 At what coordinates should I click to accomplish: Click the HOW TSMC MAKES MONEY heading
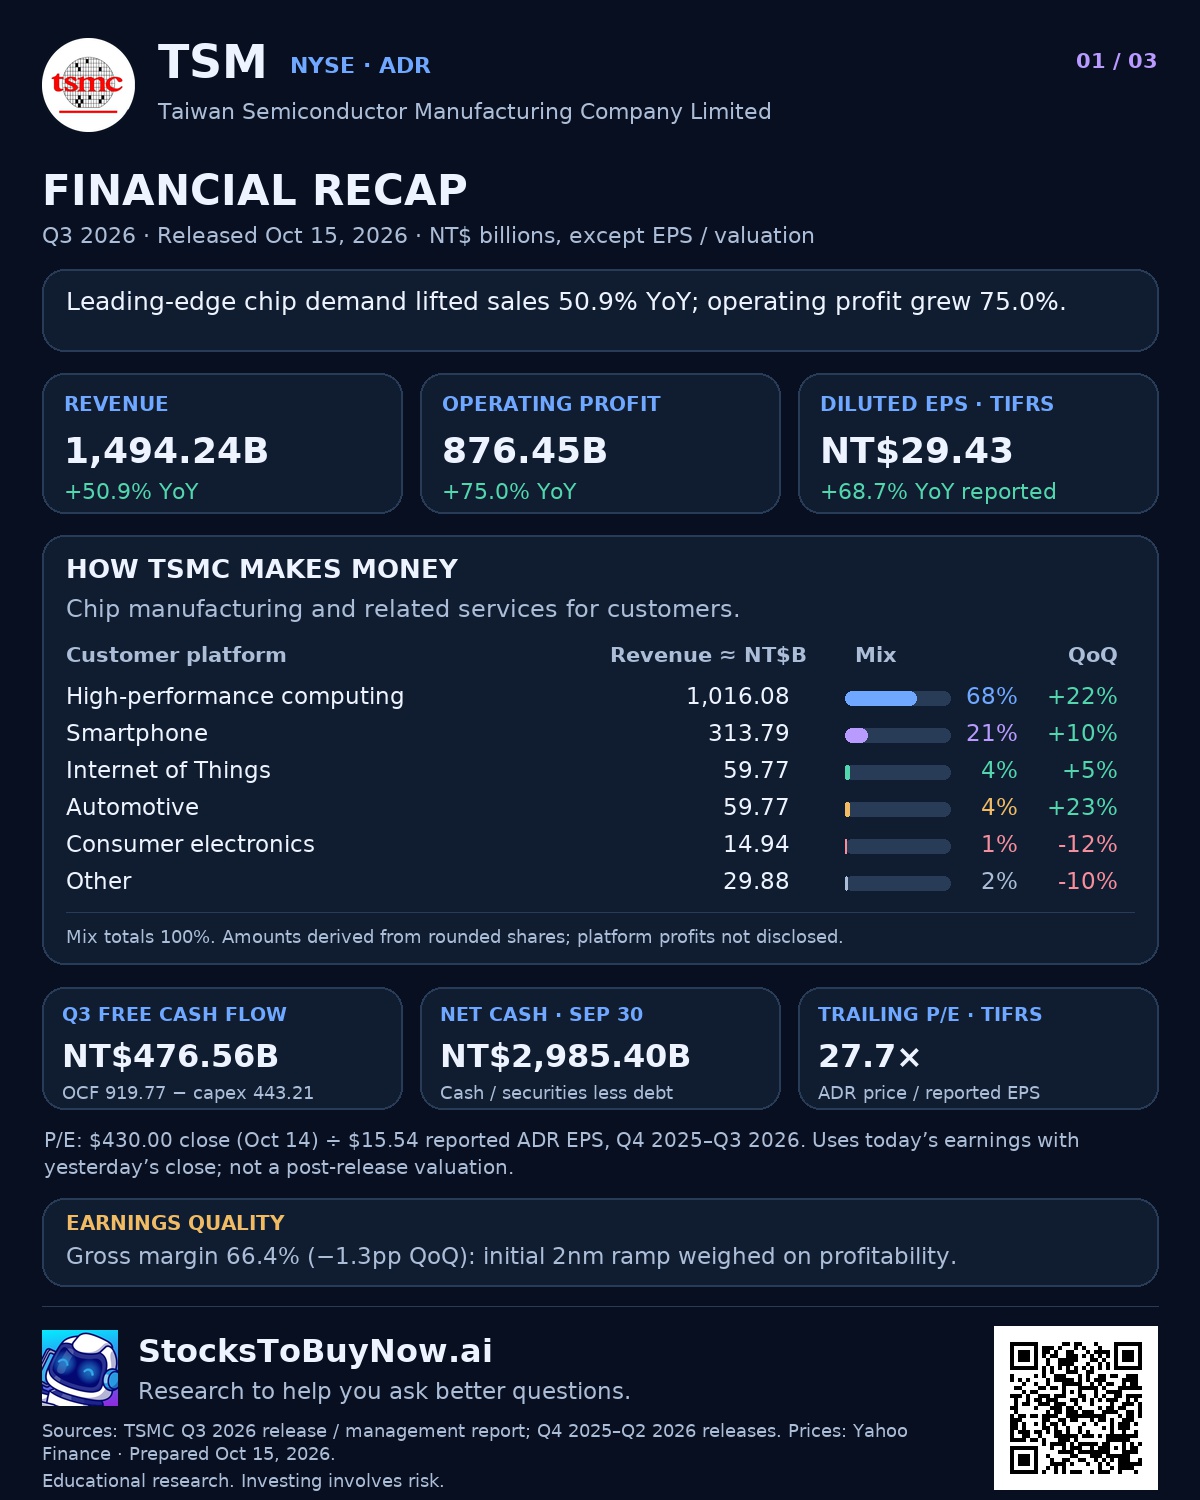tap(262, 569)
